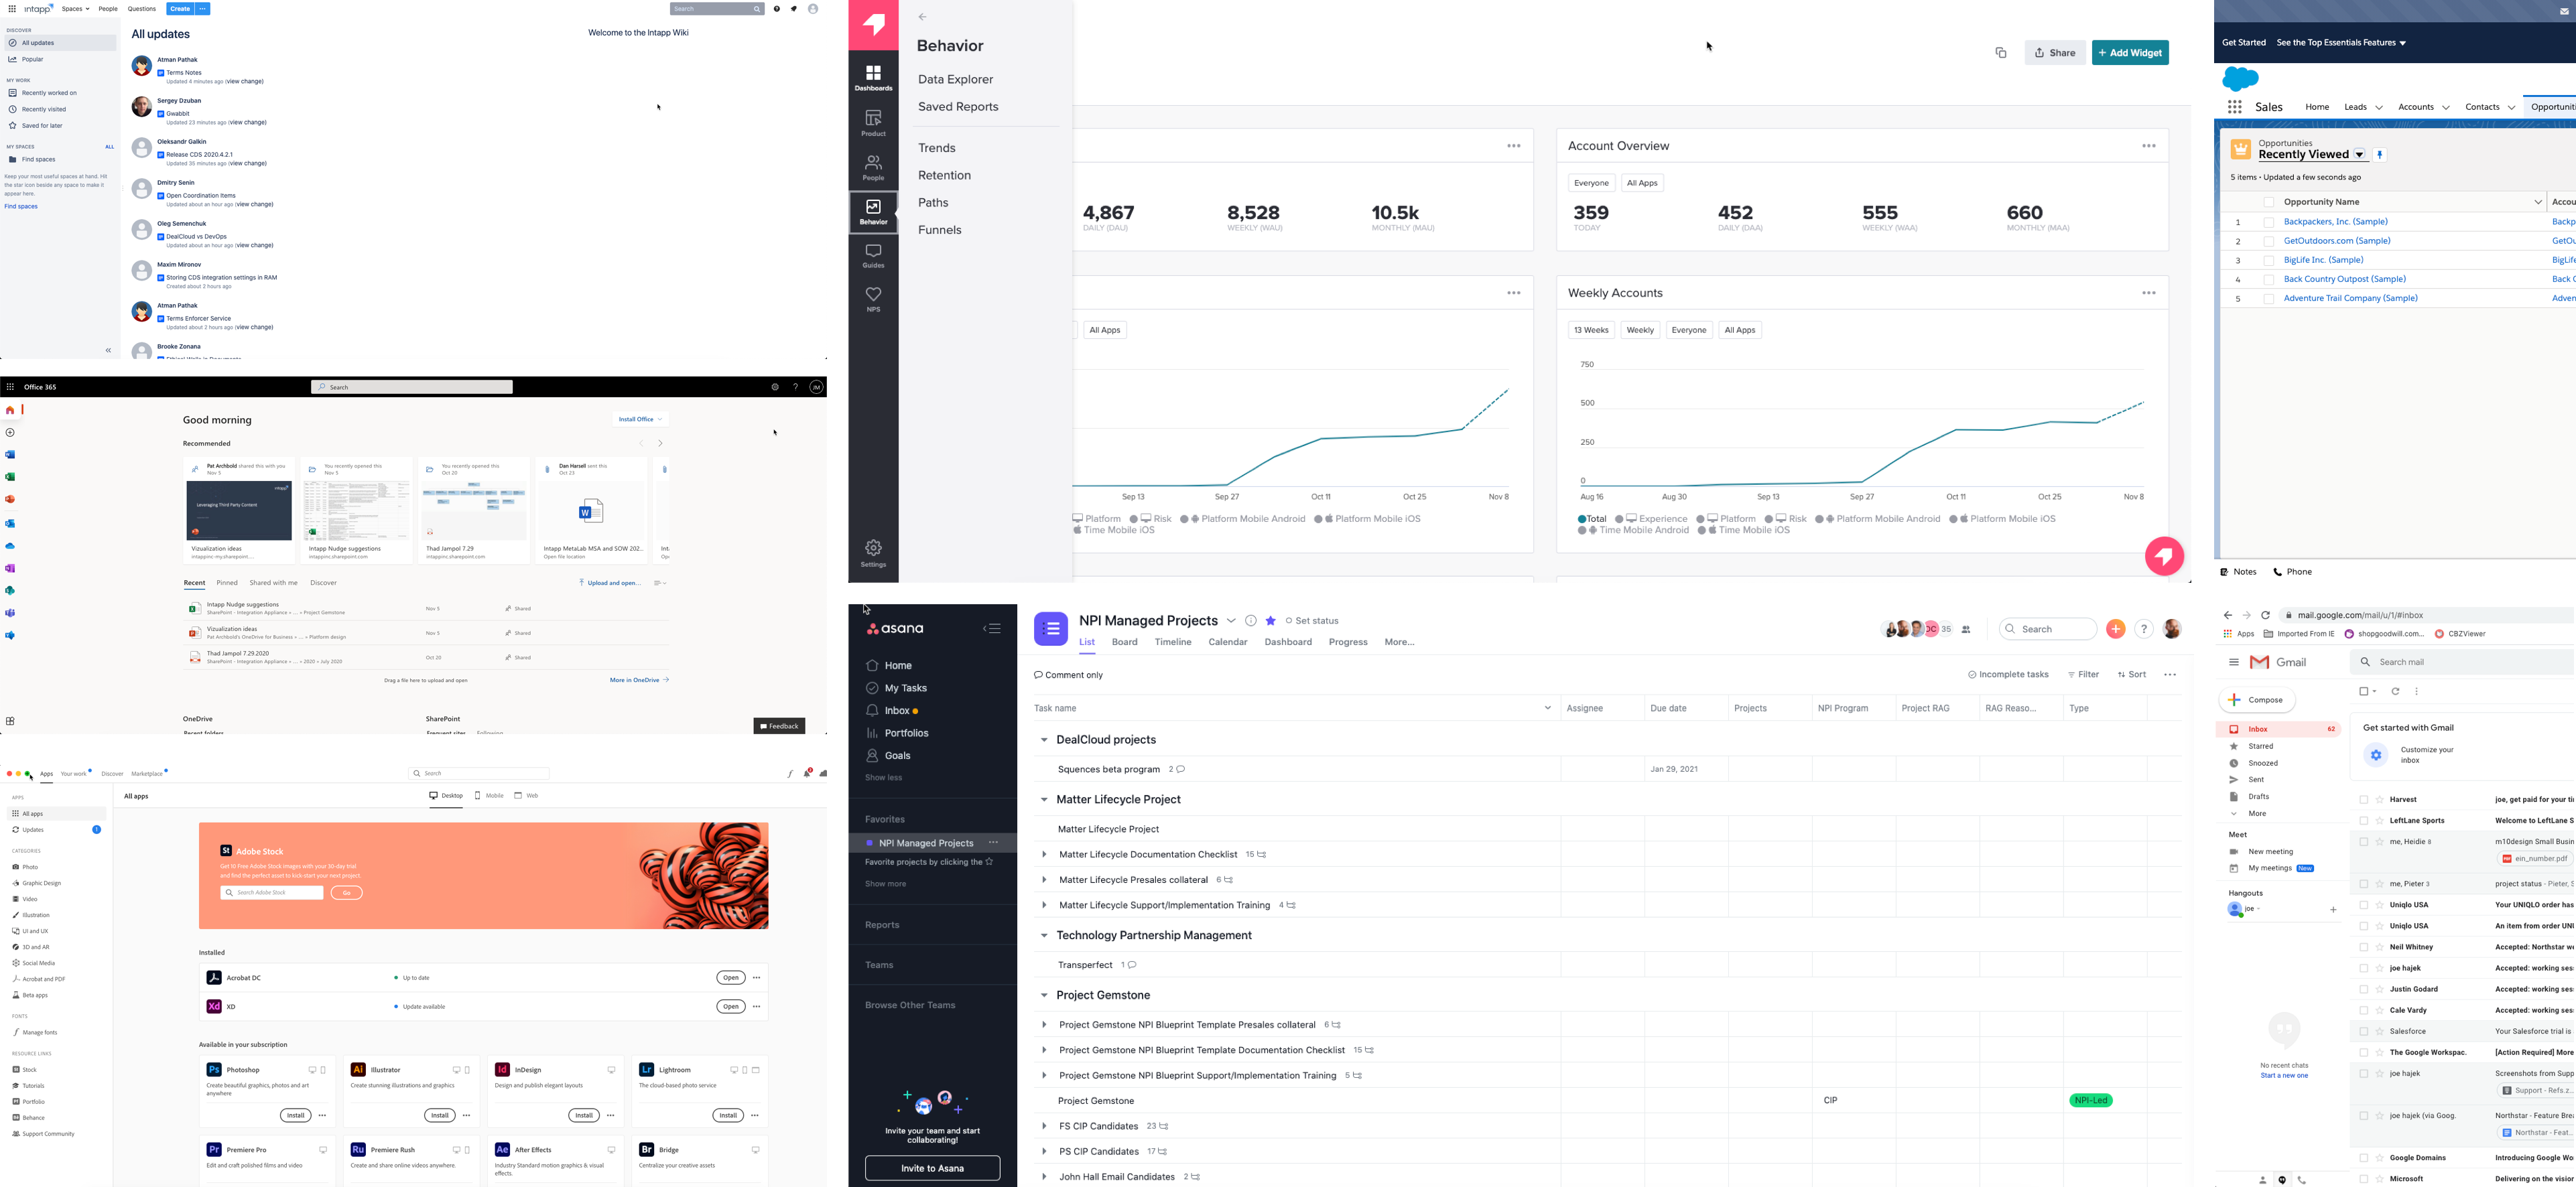Open the People section in Pendo sidebar

[x=873, y=167]
